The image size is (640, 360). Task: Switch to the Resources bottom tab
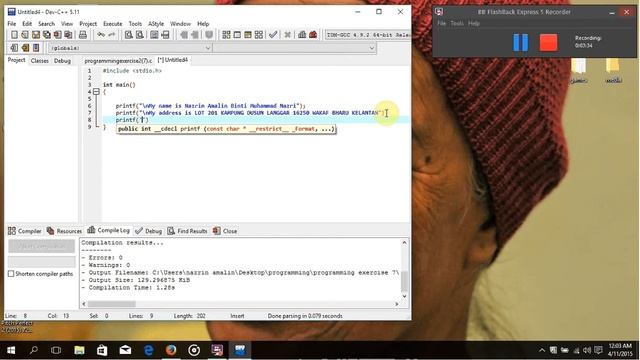64,231
